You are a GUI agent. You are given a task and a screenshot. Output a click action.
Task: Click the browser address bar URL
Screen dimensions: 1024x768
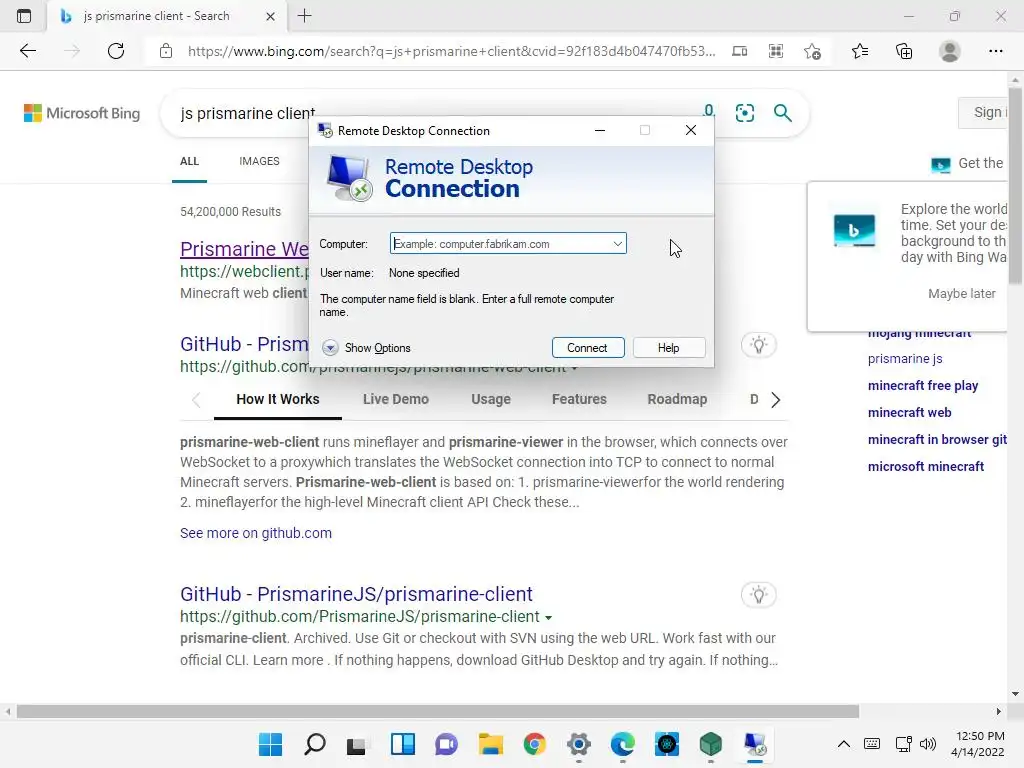pos(451,51)
